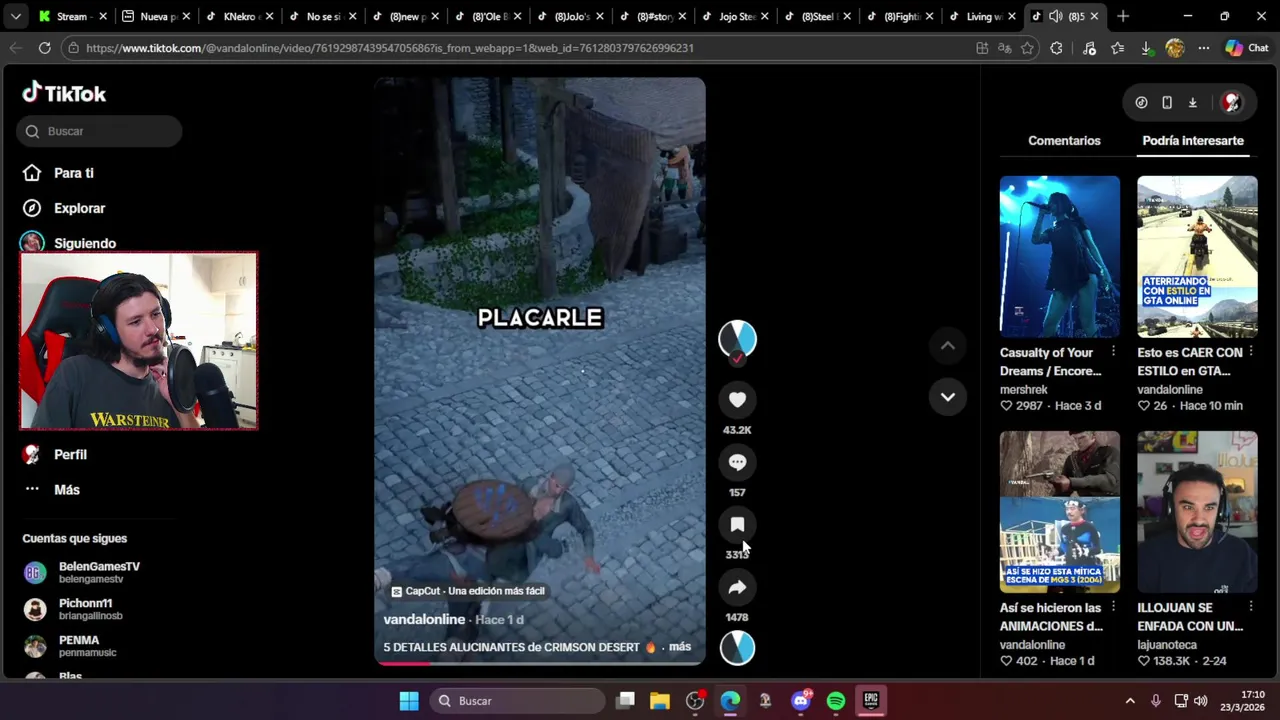Switch to Podría interesarte tab
Viewport: 1280px width, 720px height.
tap(1193, 141)
